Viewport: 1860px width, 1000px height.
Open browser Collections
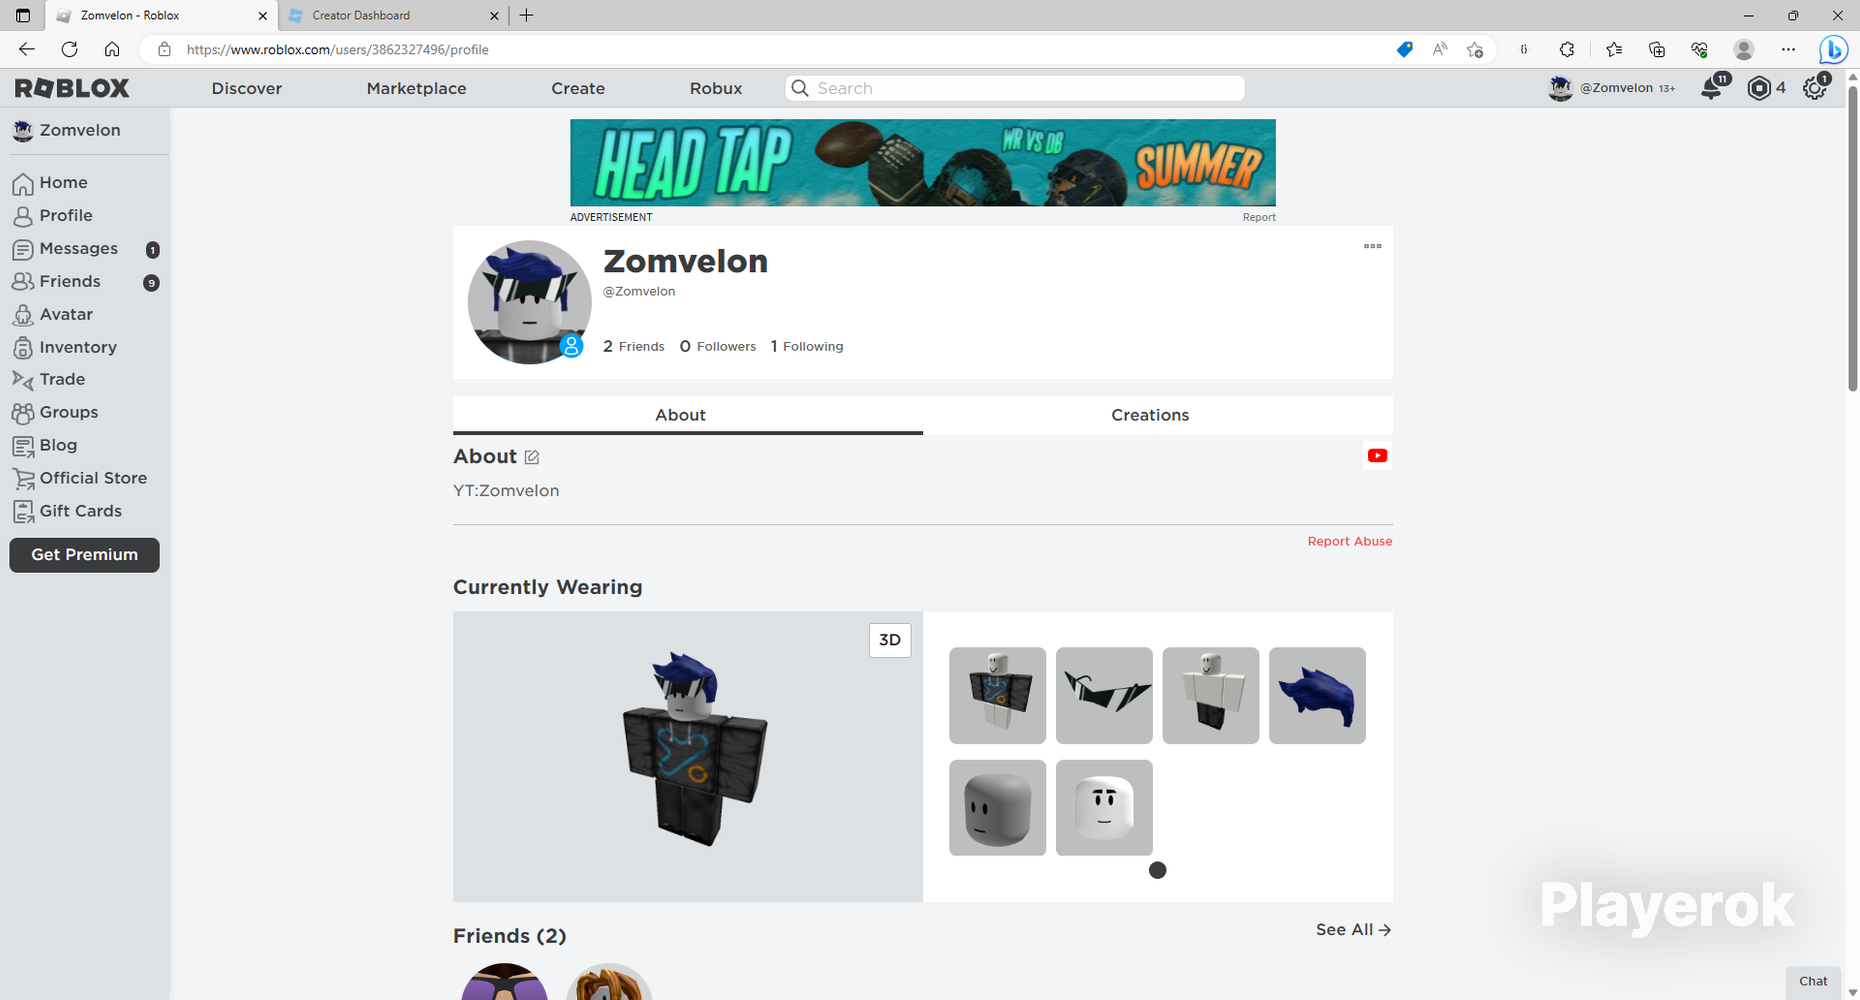pyautogui.click(x=1657, y=49)
